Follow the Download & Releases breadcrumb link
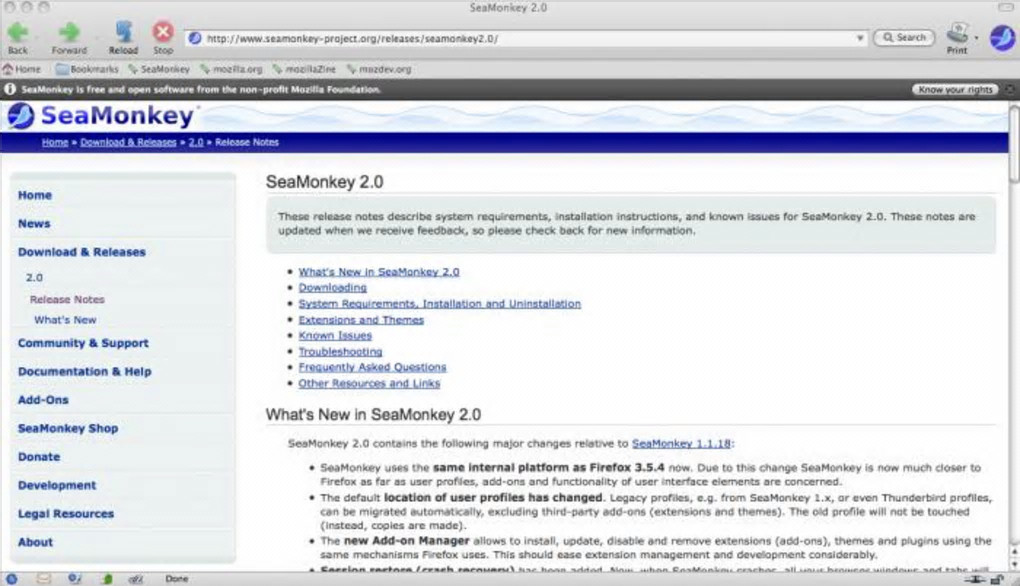The image size is (1020, 586). tap(128, 142)
